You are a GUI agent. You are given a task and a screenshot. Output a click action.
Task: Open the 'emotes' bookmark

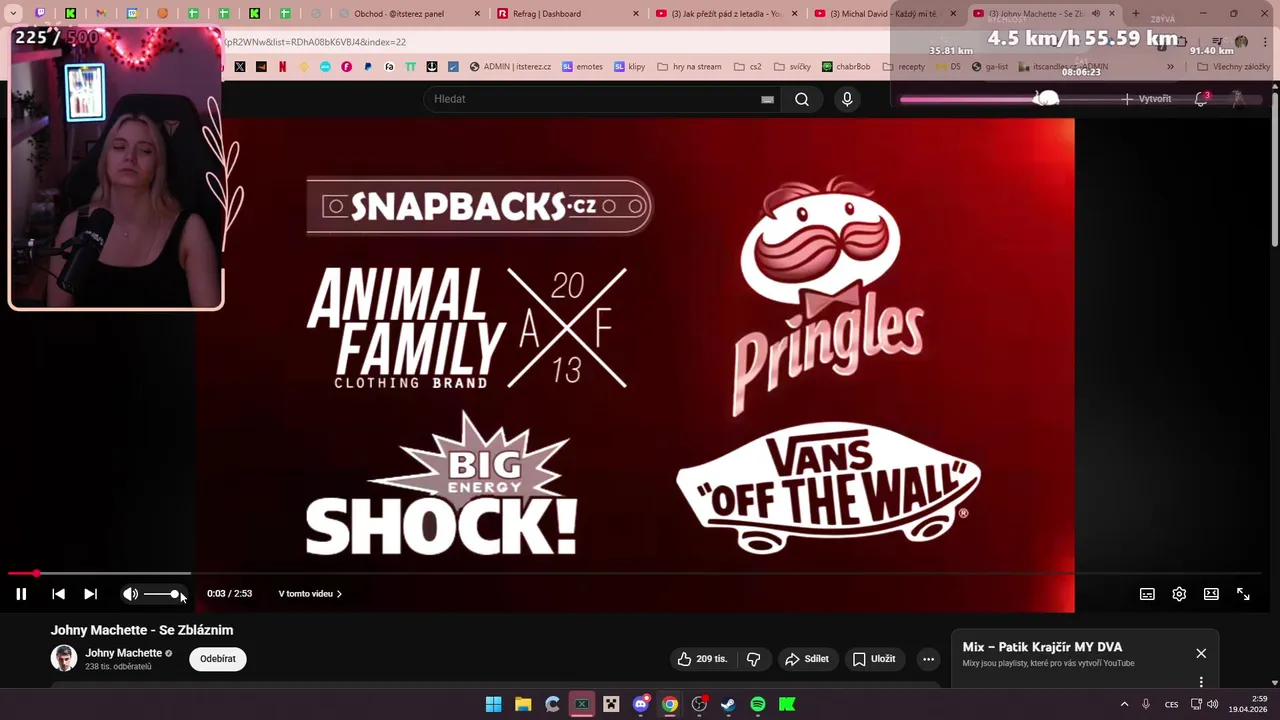[x=582, y=67]
